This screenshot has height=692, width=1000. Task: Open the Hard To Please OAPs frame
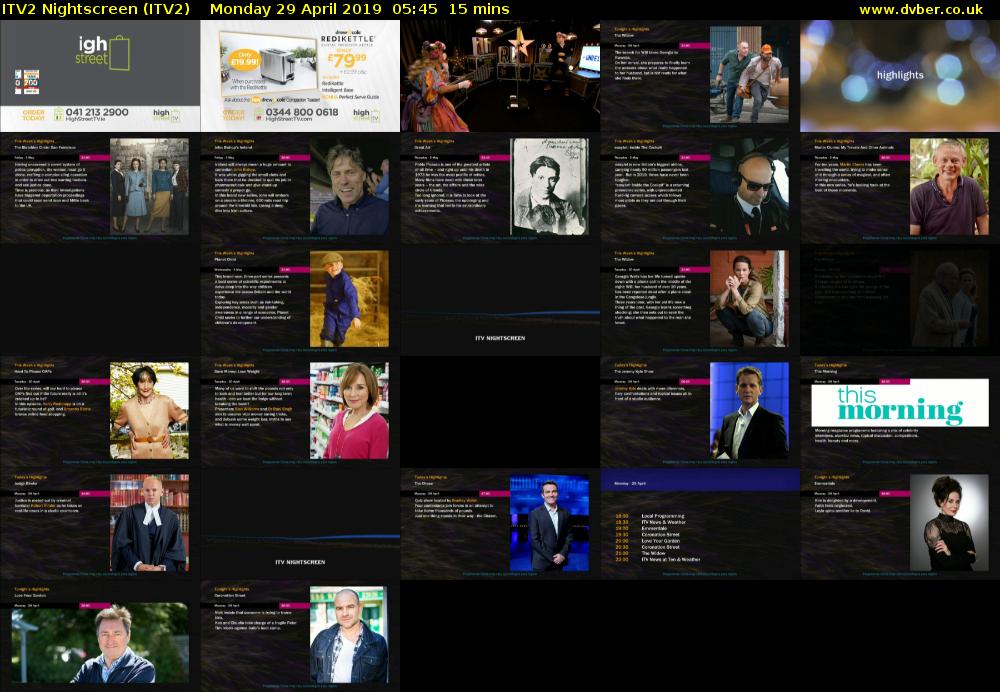click(100, 410)
